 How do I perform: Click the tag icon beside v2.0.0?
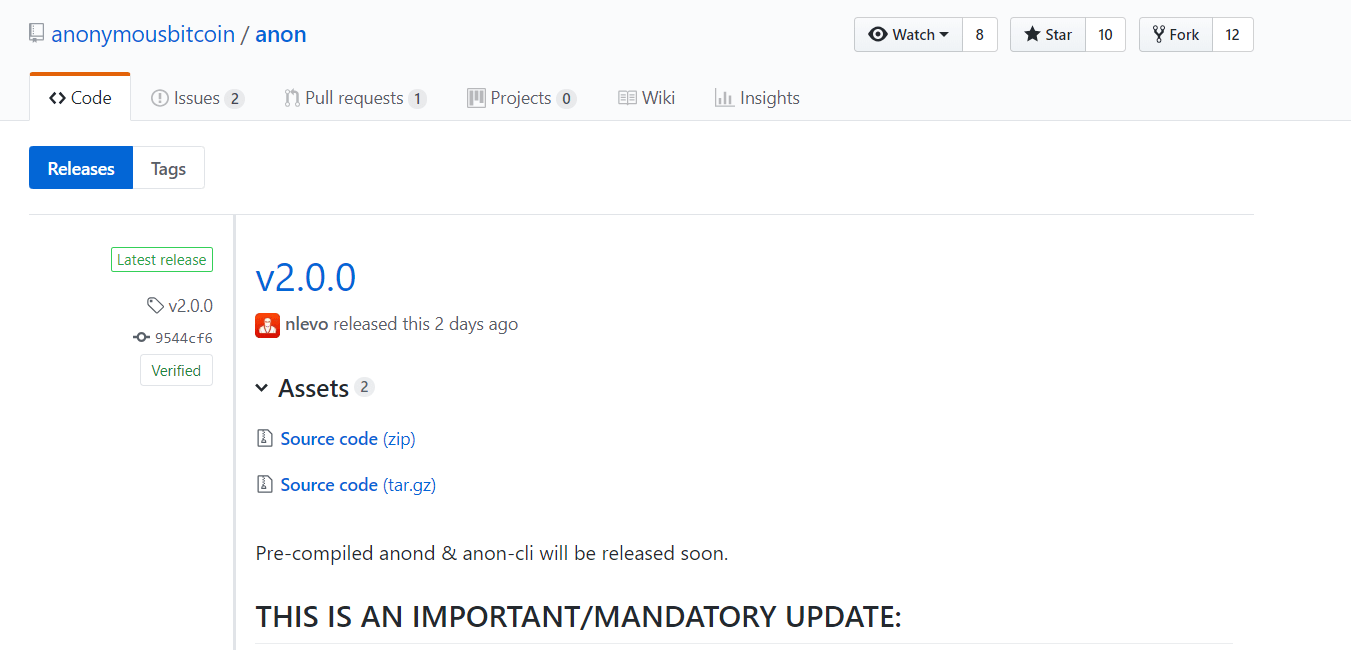pos(155,306)
